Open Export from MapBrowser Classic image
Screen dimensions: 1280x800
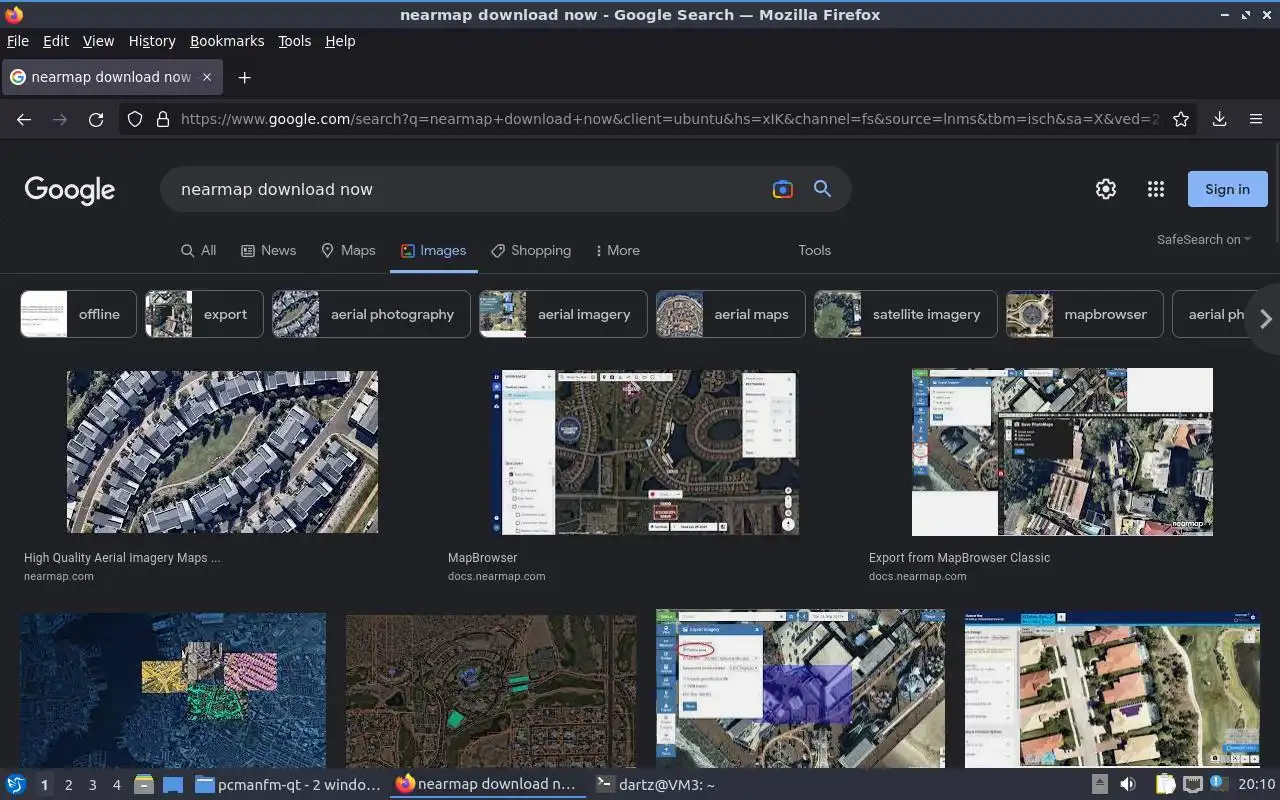(1062, 452)
